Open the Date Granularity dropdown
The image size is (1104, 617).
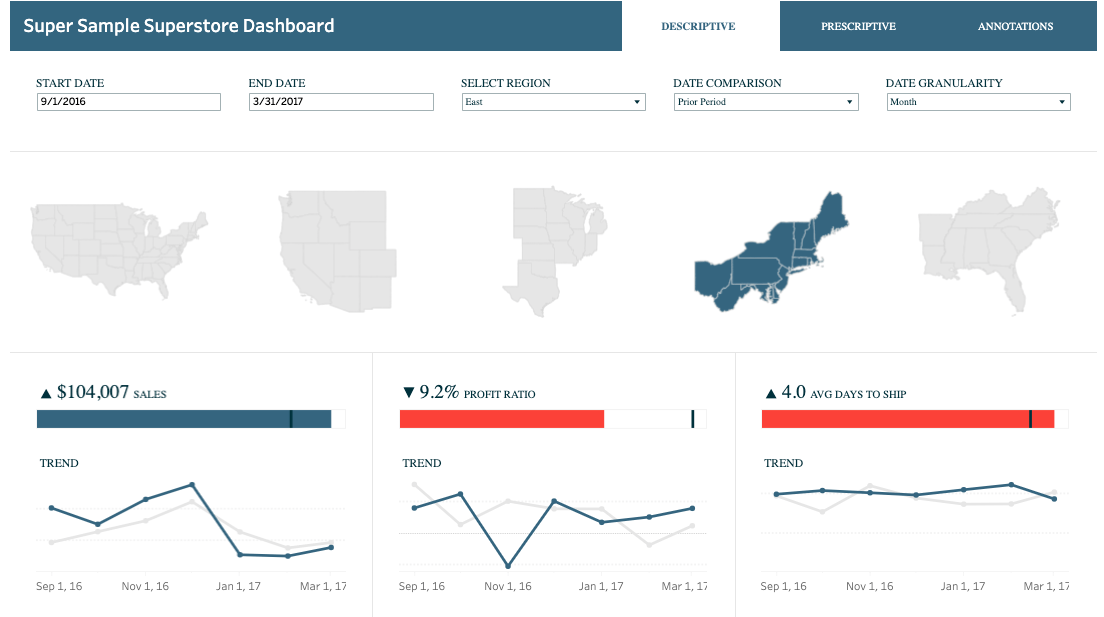[1062, 101]
